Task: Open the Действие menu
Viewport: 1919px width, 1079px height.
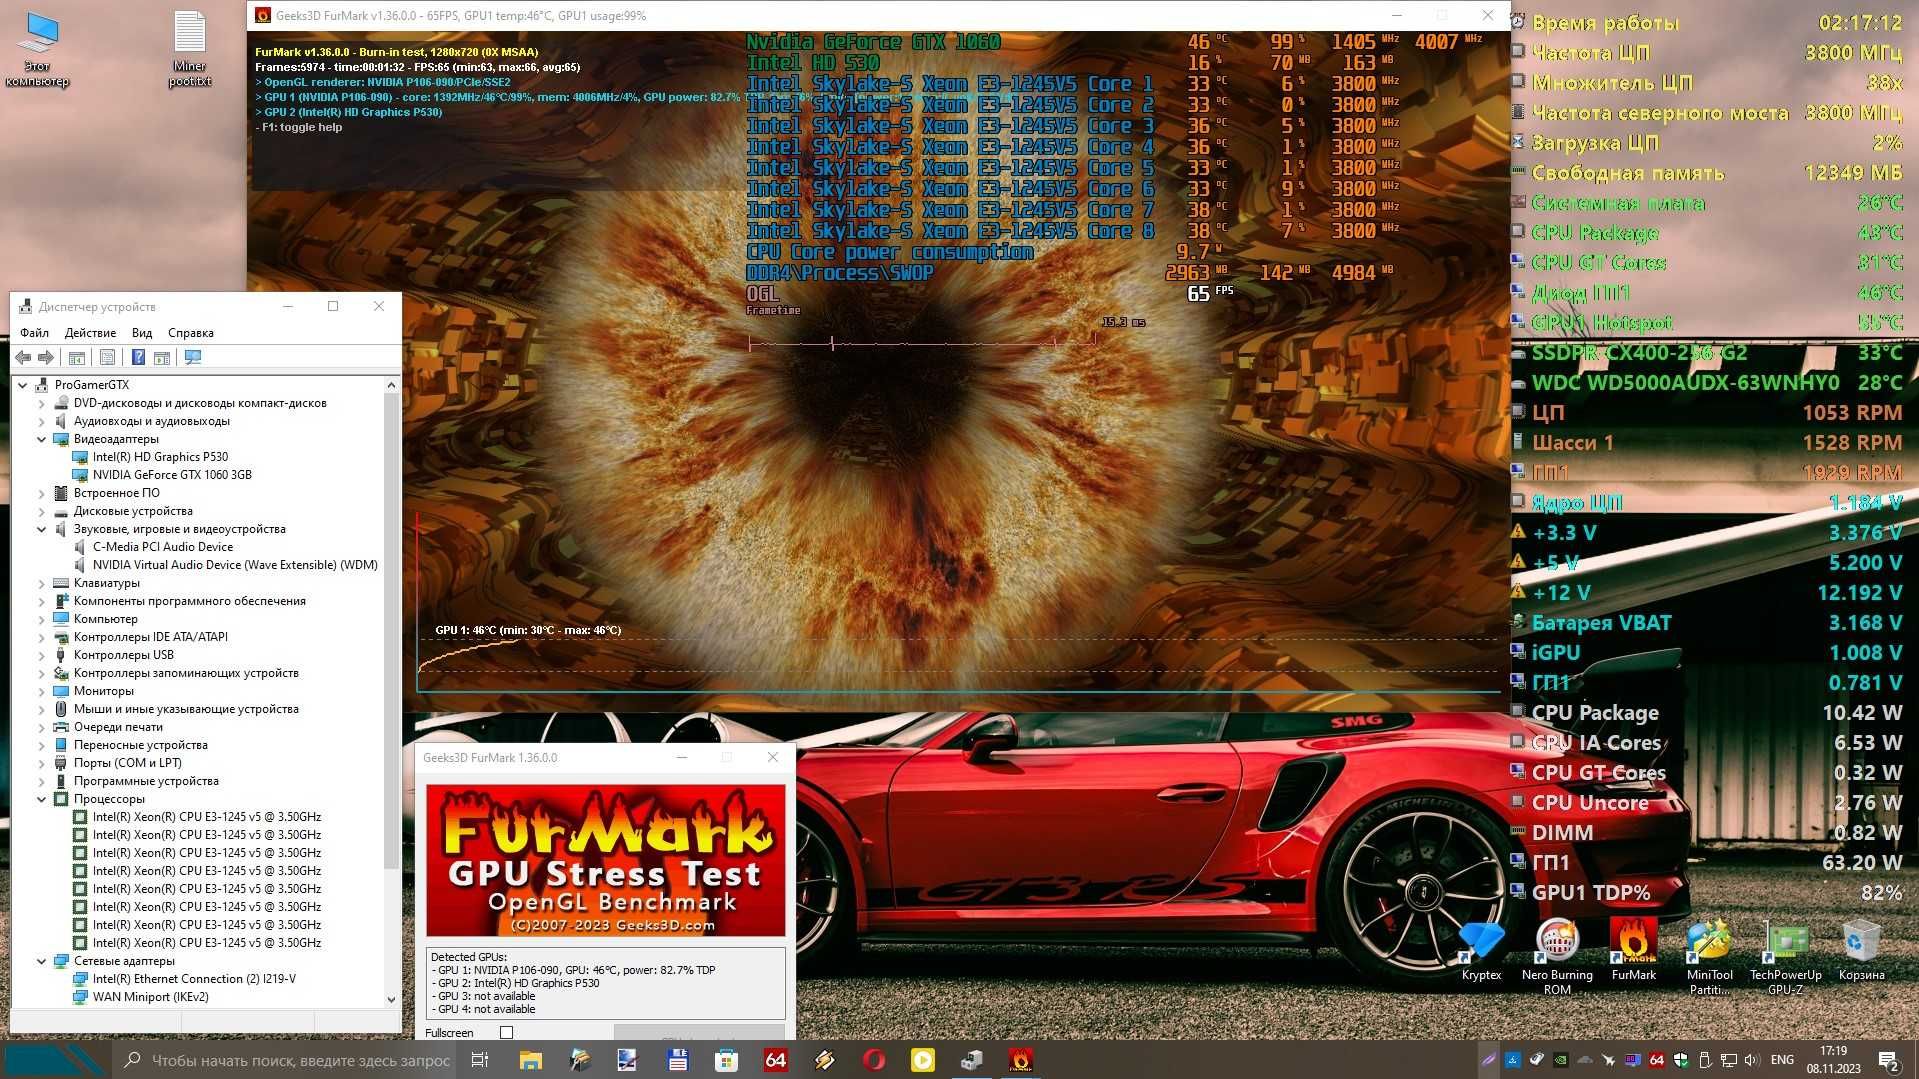Action: pyautogui.click(x=90, y=333)
